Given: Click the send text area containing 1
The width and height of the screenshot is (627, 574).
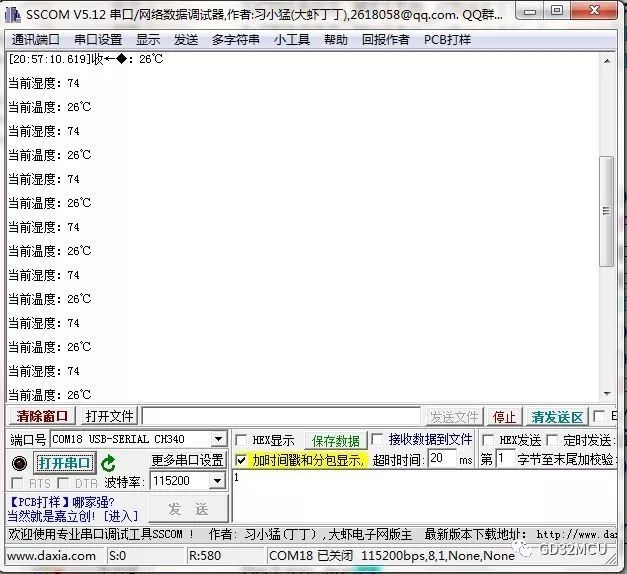Looking at the screenshot, I should [424, 496].
